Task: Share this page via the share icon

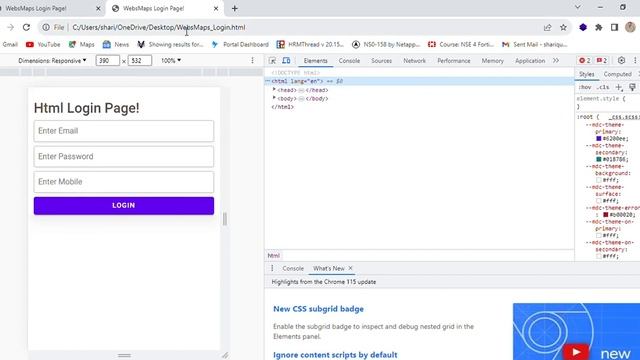Action: tap(547, 27)
